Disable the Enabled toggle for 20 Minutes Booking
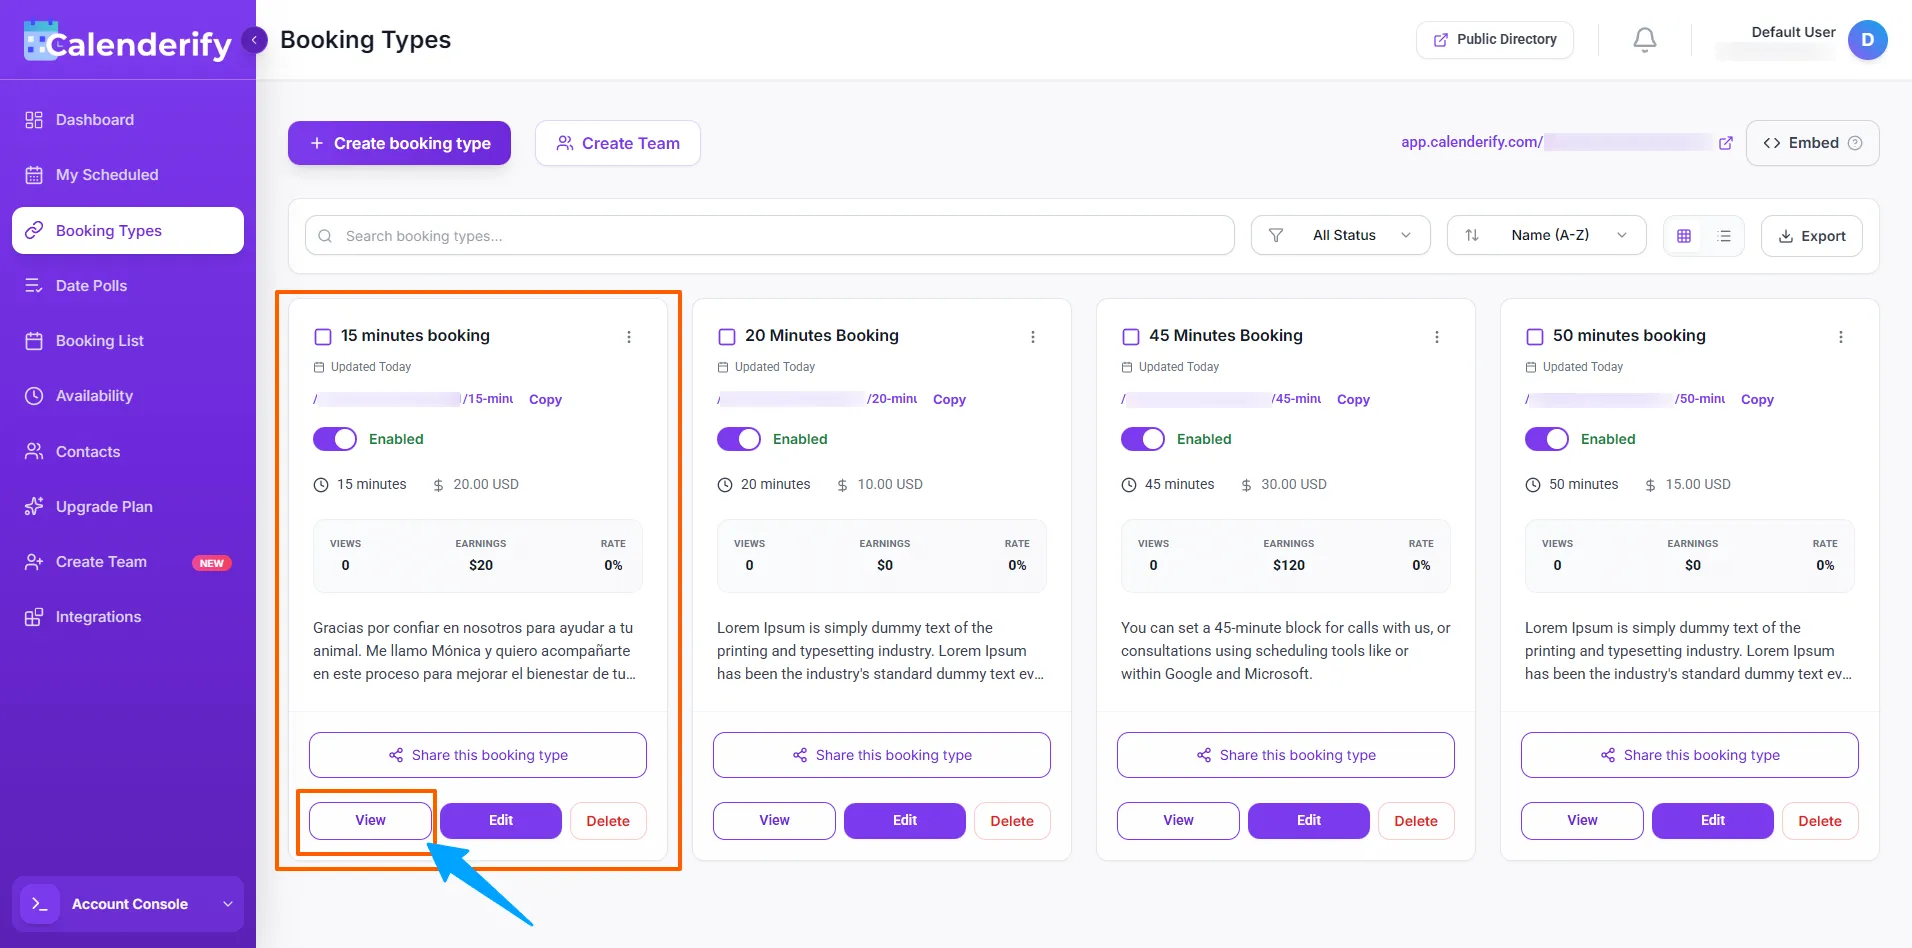This screenshot has width=1912, height=948. [x=738, y=438]
